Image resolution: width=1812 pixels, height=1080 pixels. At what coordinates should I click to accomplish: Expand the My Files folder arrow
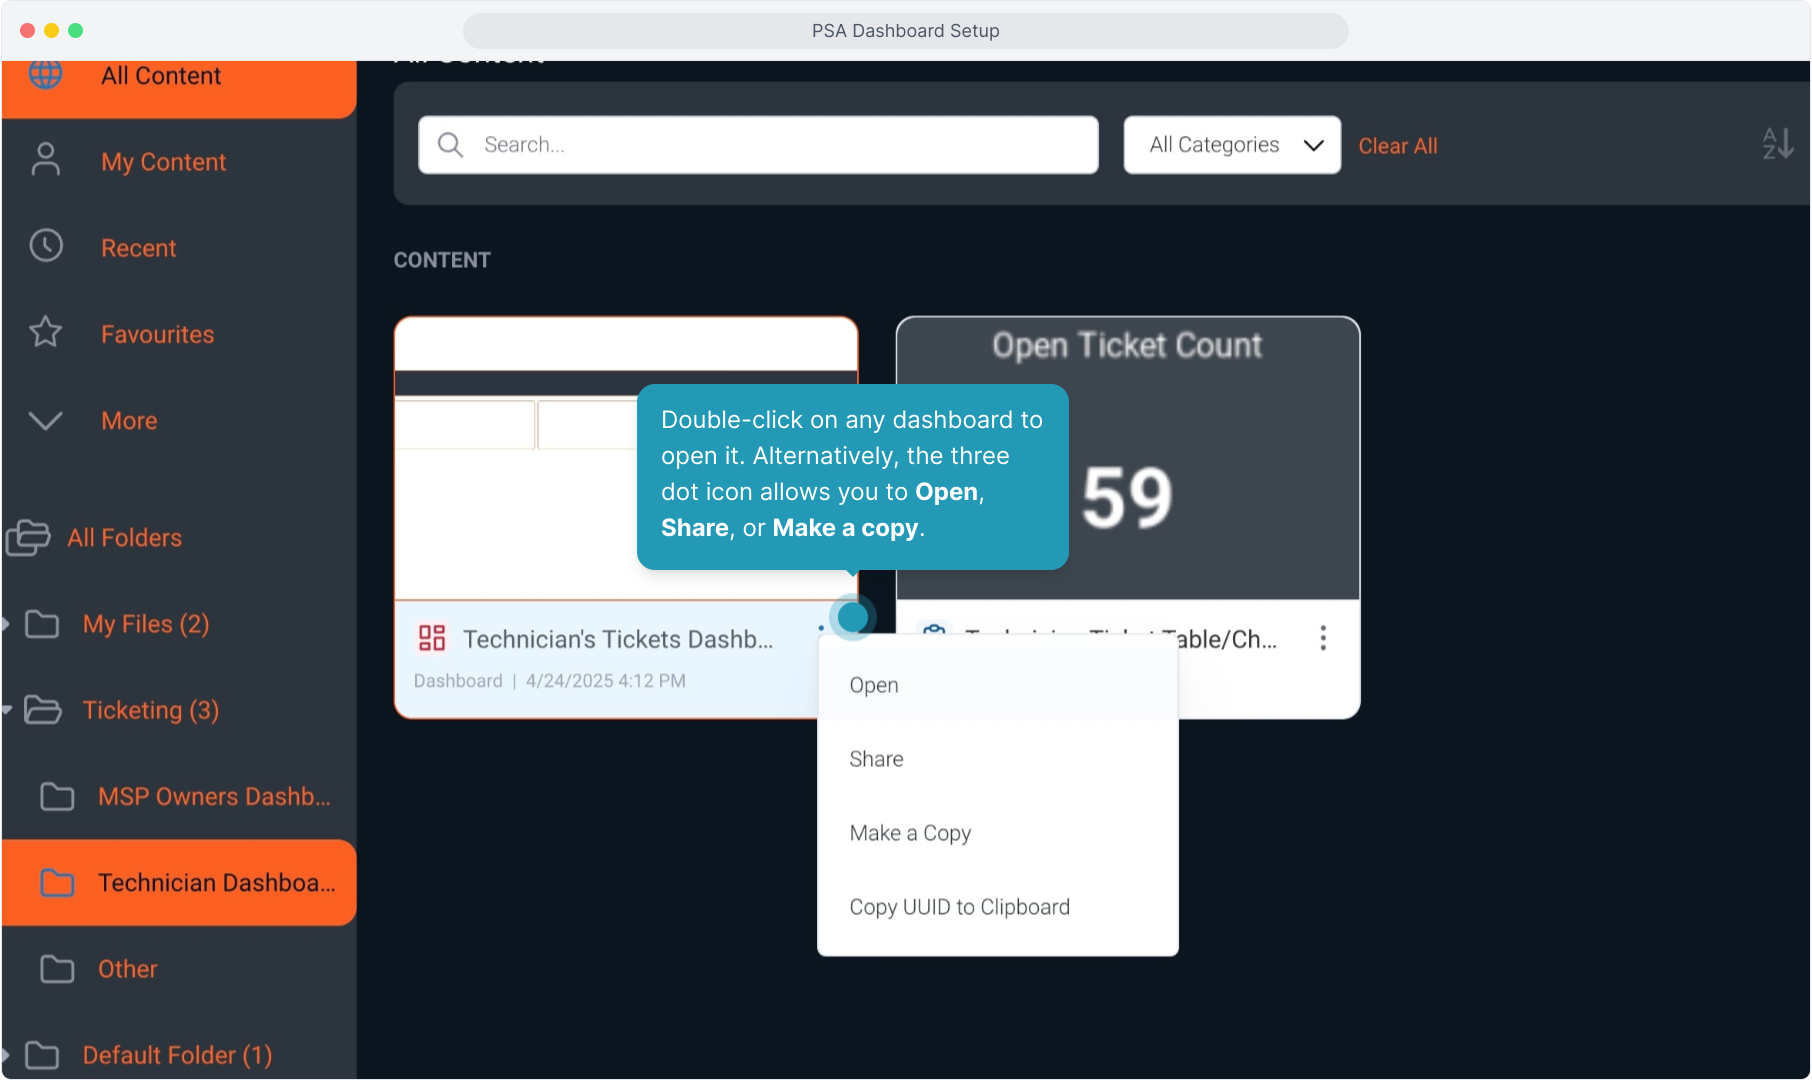[x=6, y=624]
